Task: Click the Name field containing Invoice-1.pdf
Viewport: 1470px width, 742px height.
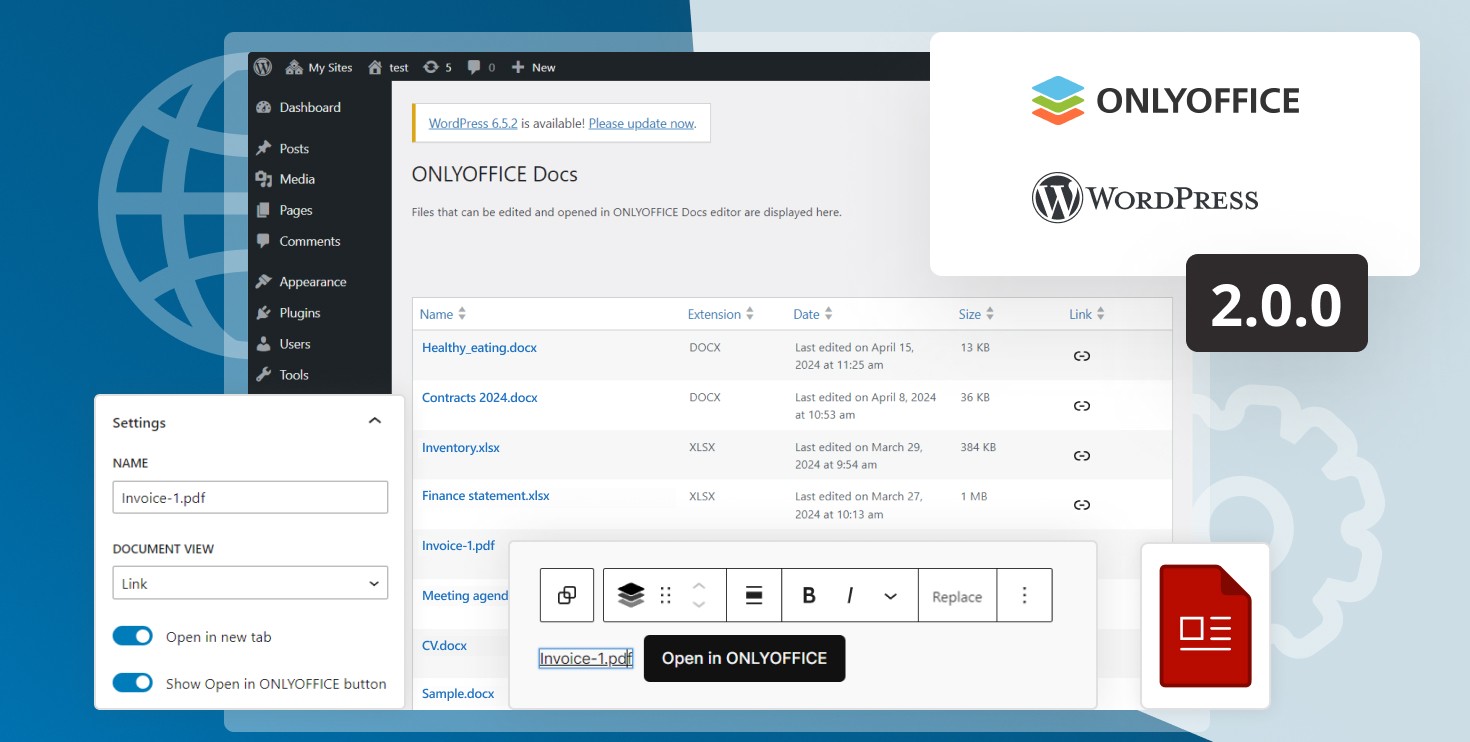Action: coord(250,497)
